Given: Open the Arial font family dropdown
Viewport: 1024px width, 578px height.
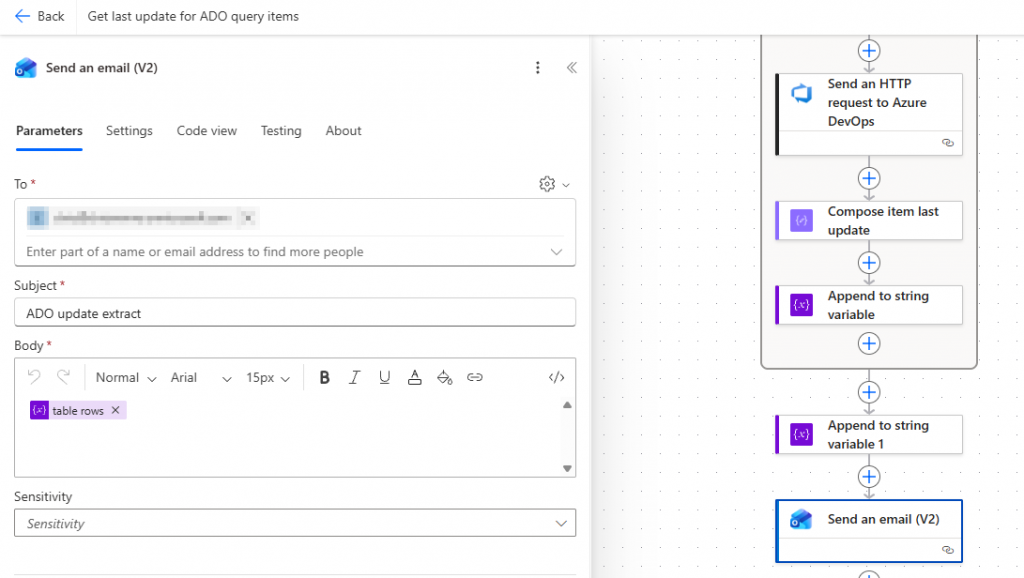Looking at the screenshot, I should pyautogui.click(x=201, y=378).
